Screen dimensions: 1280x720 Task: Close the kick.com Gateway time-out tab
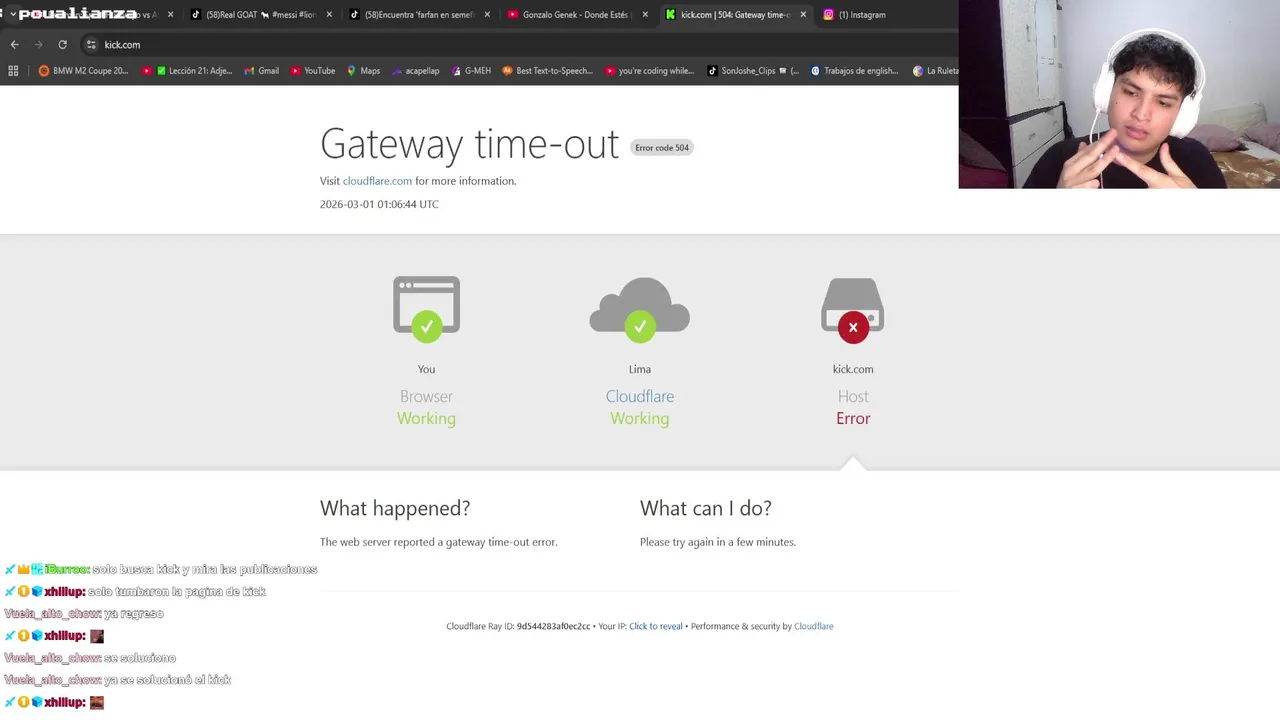803,15
